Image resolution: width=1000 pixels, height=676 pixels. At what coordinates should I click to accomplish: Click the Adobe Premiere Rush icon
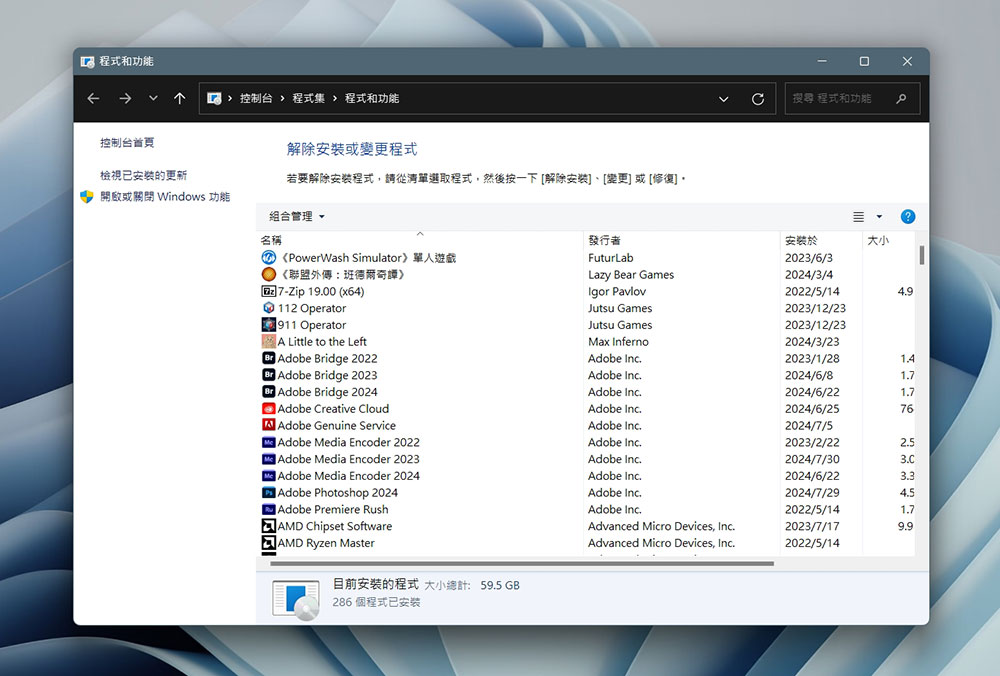268,510
